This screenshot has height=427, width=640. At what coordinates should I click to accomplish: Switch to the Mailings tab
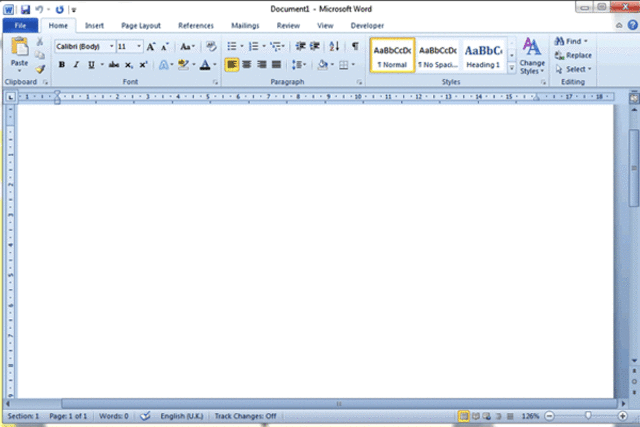245,25
